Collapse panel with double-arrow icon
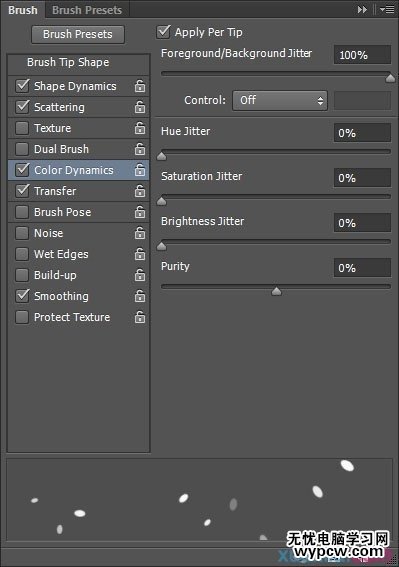This screenshot has height=567, width=399. click(x=362, y=10)
